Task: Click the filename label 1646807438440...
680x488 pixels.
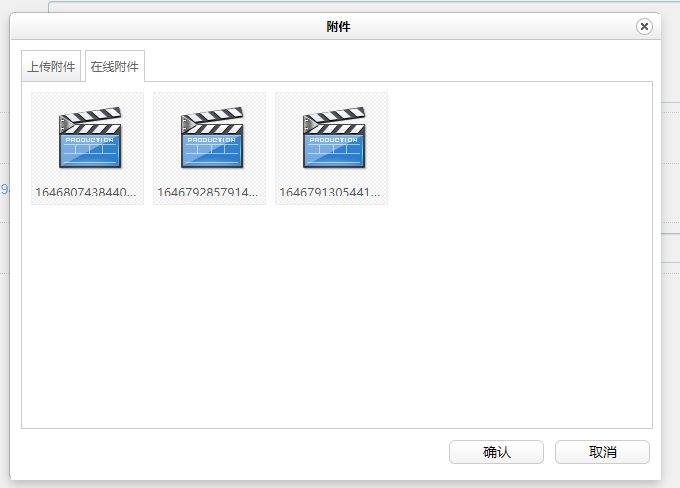Action: (86, 192)
